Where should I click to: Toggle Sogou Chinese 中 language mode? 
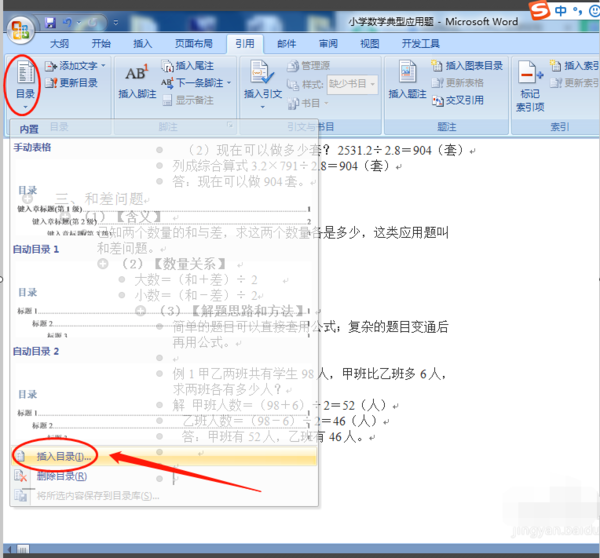(x=561, y=11)
